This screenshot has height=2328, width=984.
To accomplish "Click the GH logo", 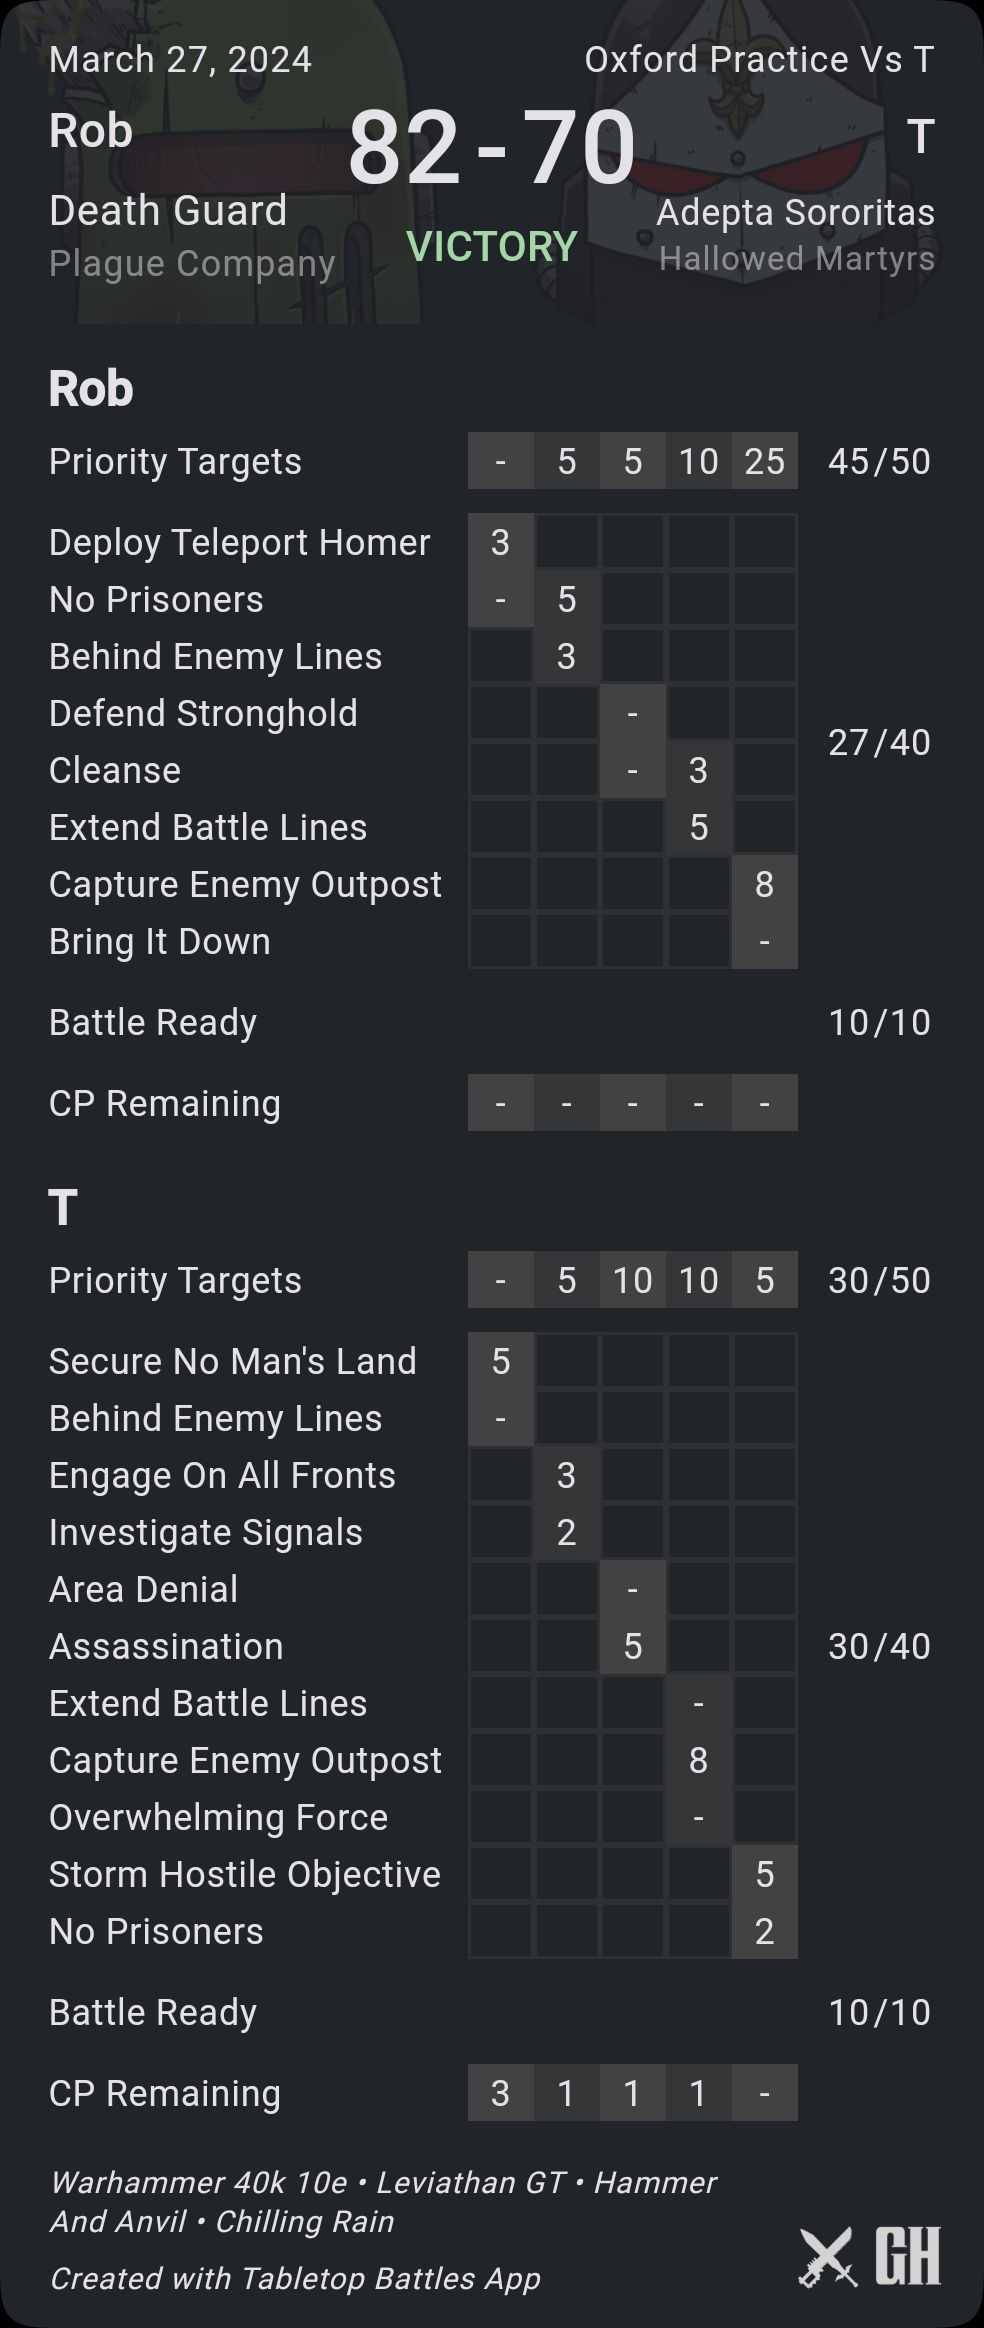I will [908, 2257].
